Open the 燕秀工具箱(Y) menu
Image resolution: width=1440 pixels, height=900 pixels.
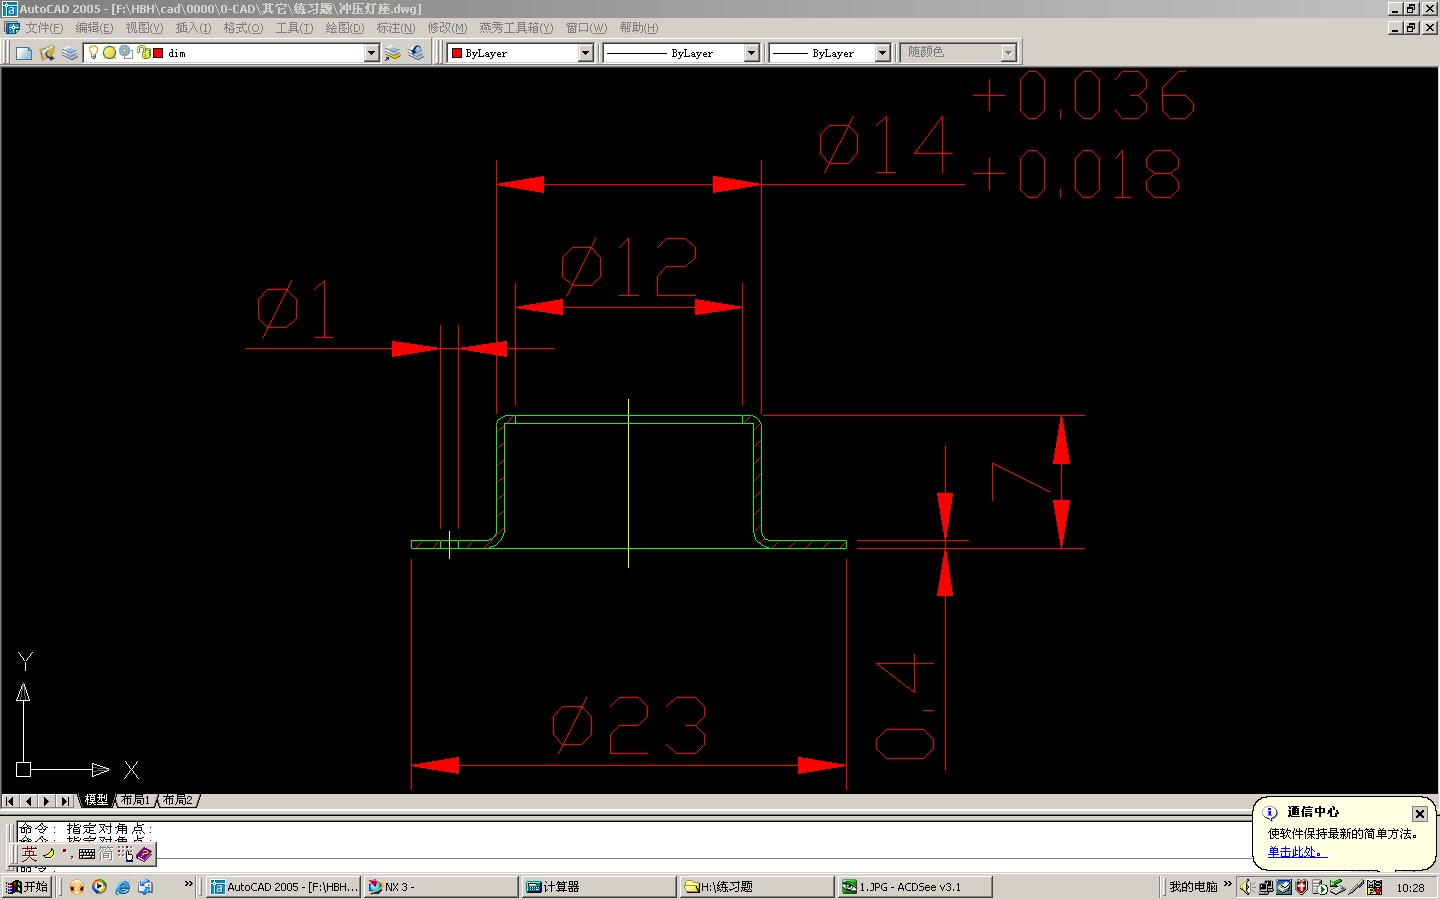click(515, 28)
